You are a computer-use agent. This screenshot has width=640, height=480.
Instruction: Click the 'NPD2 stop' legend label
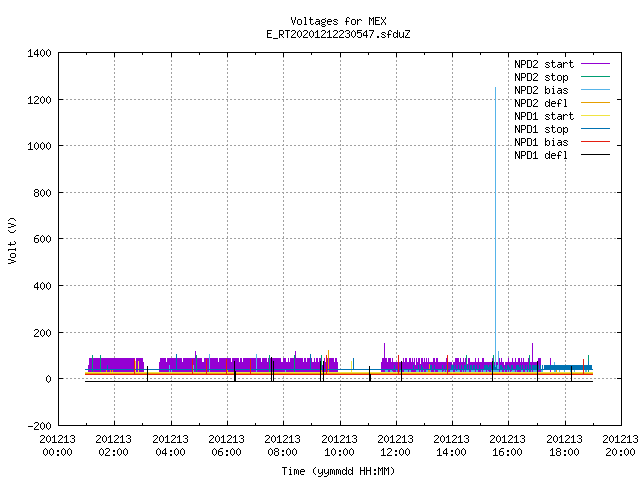point(541,77)
